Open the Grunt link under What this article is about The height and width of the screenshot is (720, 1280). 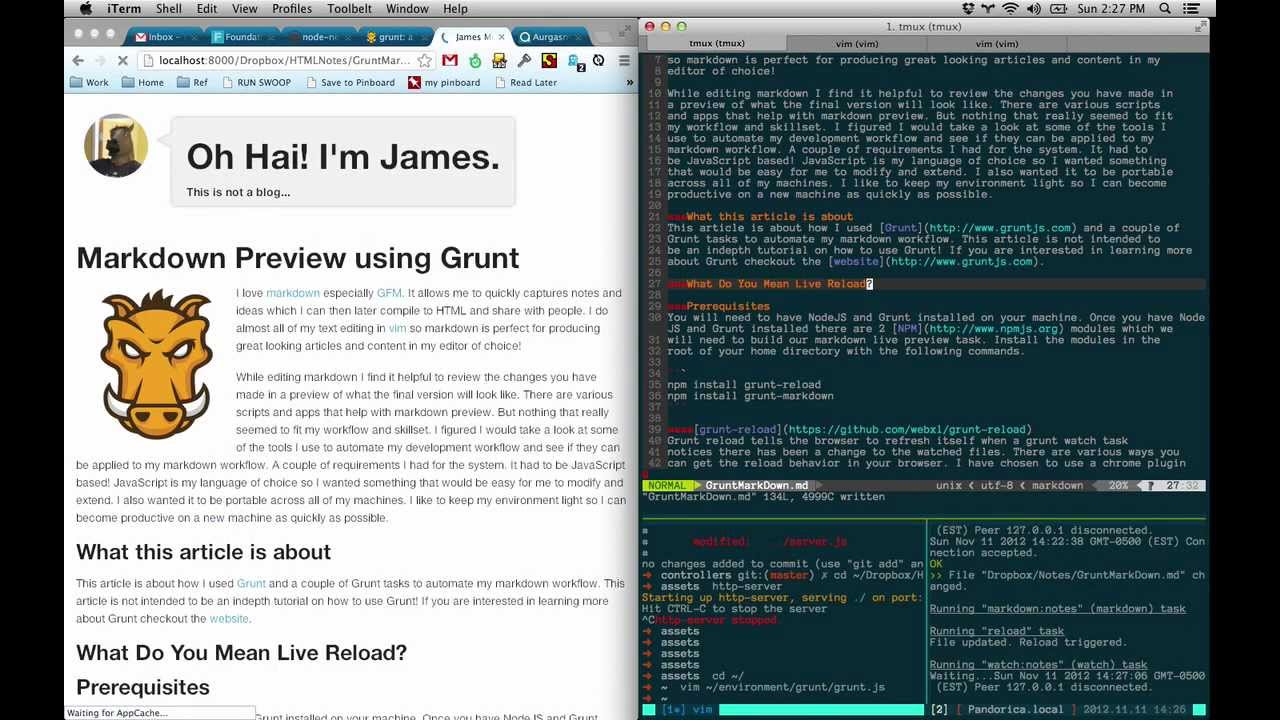tap(251, 583)
